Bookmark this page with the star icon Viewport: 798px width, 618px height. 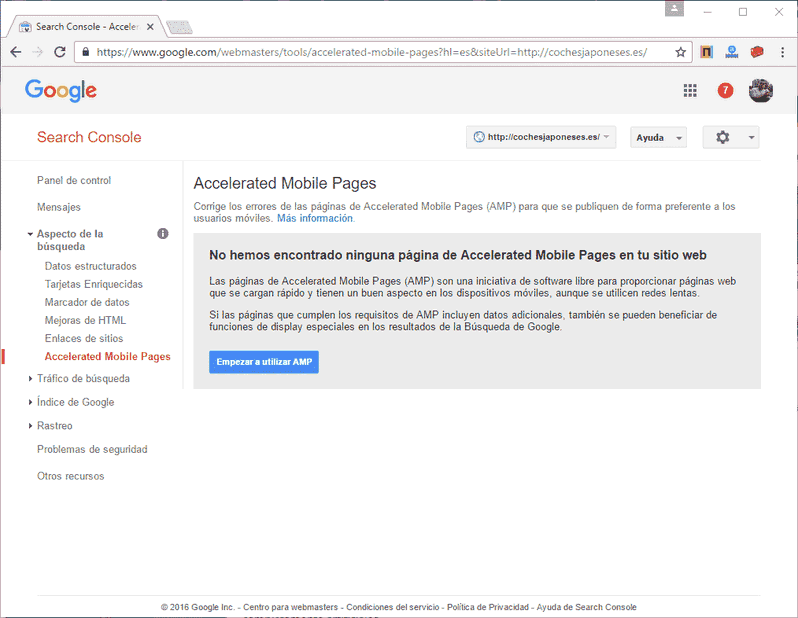tap(680, 52)
